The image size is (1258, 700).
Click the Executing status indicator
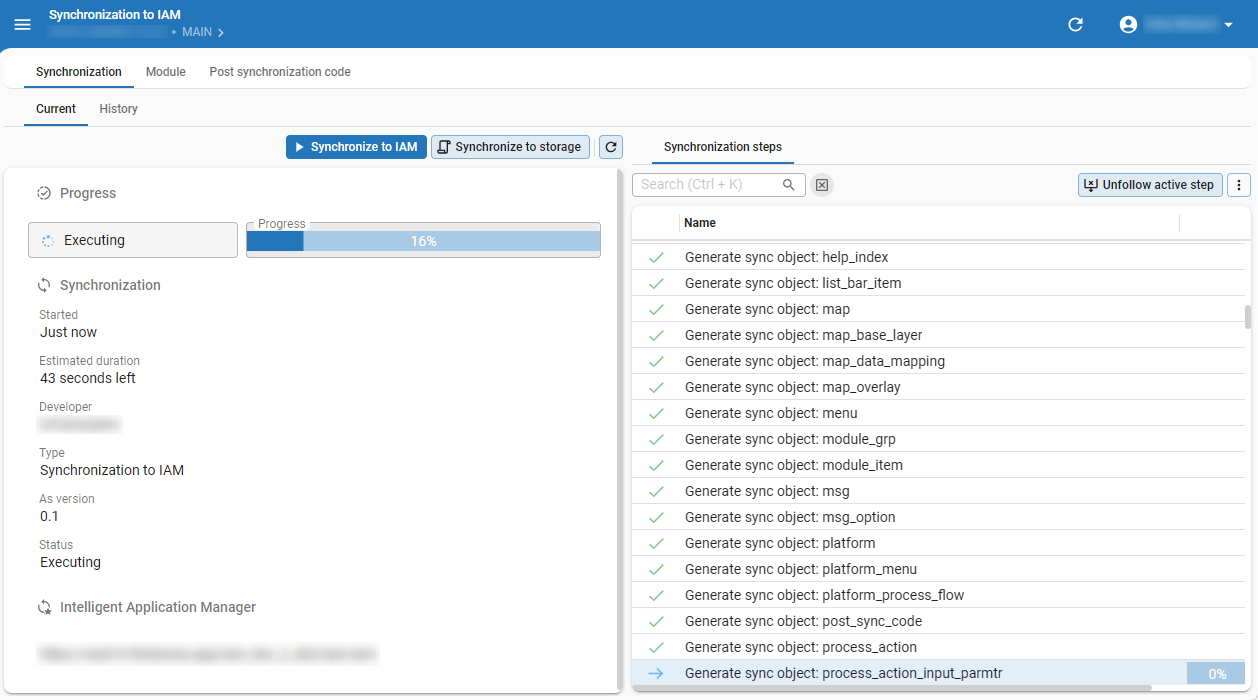133,240
